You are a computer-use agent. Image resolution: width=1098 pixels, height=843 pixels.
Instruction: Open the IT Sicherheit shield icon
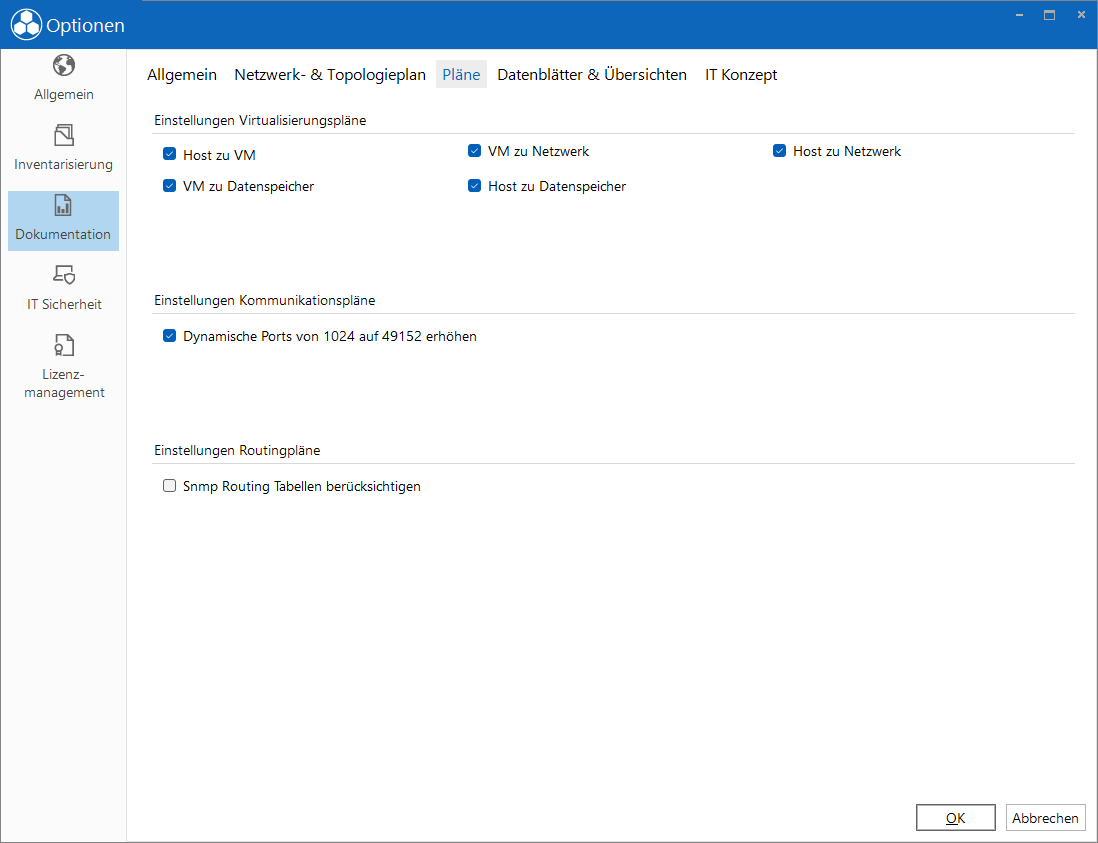click(x=64, y=274)
